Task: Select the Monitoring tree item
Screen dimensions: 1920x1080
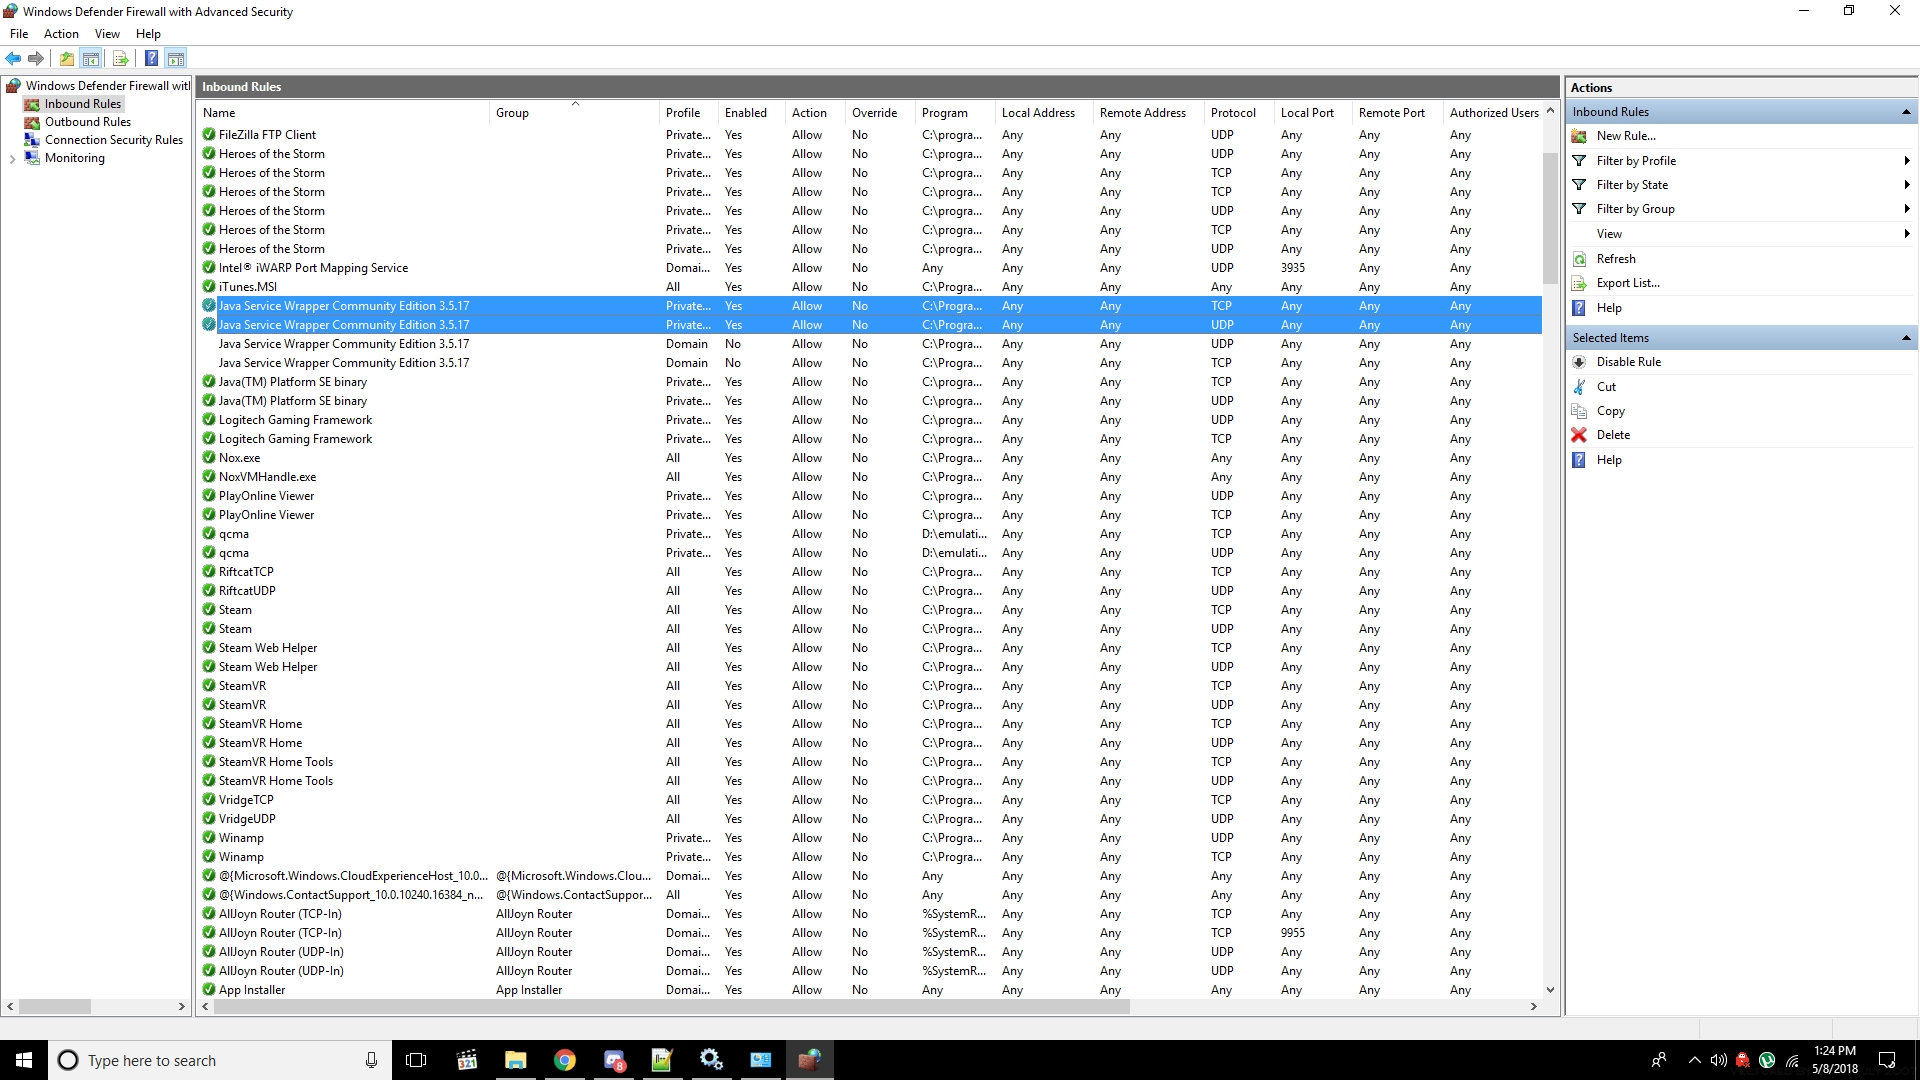Action: point(74,158)
